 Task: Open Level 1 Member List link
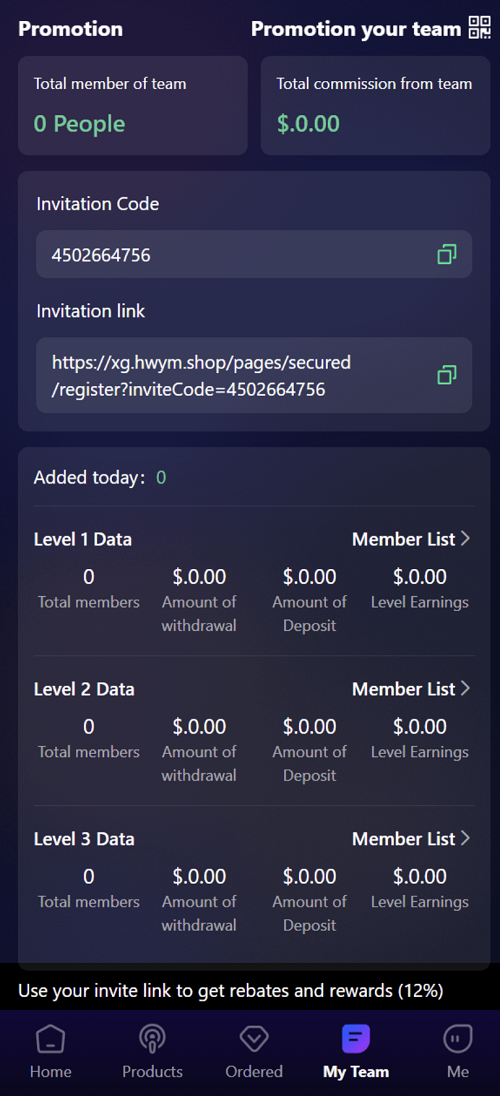pyautogui.click(x=403, y=539)
